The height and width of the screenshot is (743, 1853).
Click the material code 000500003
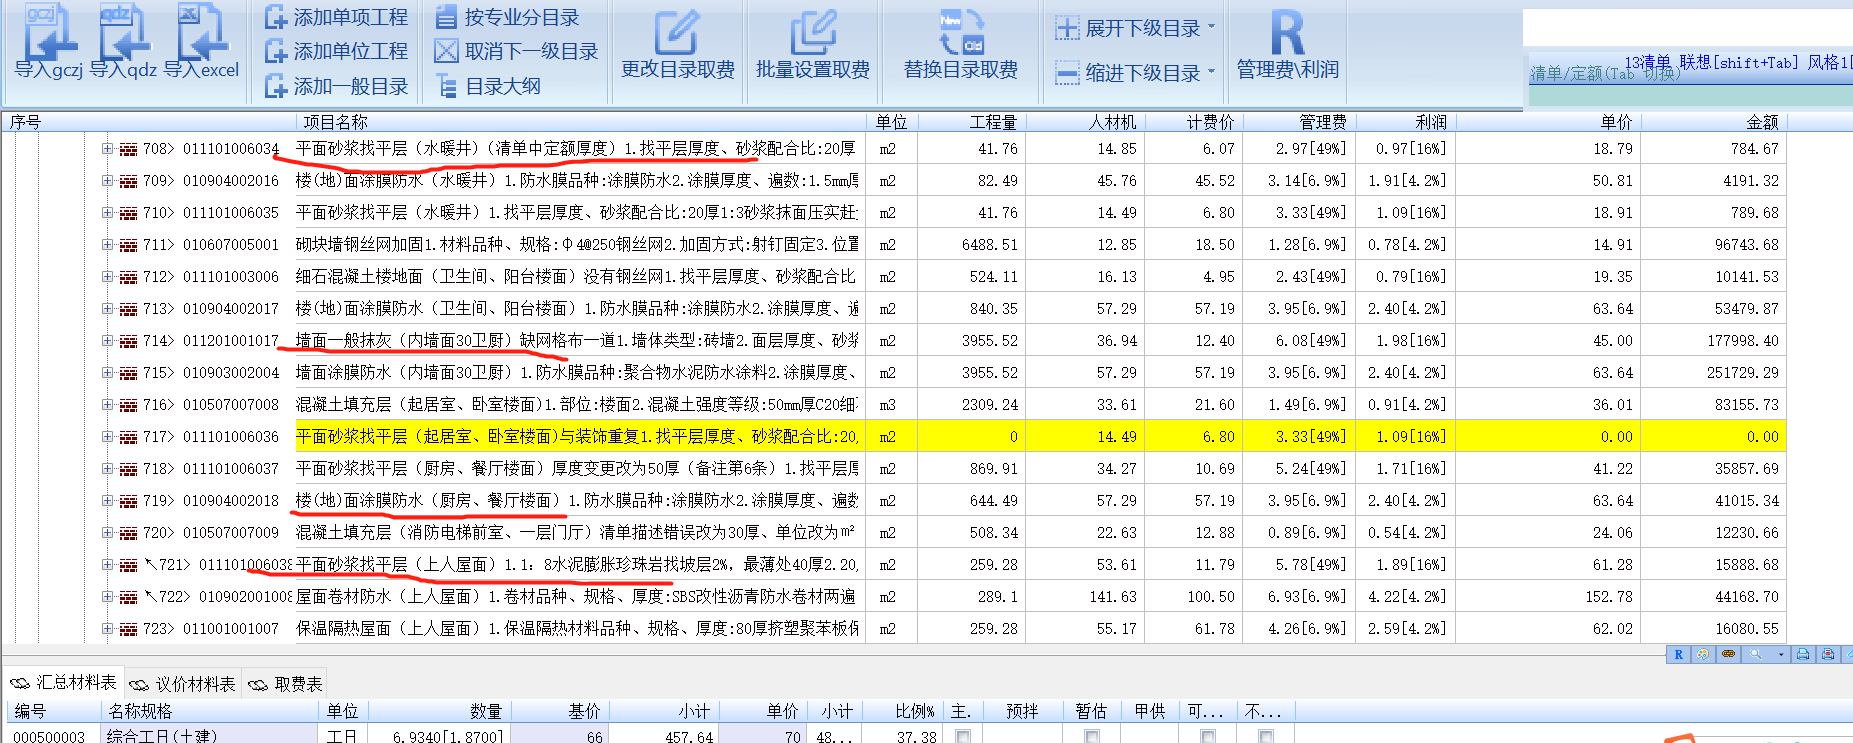pyautogui.click(x=49, y=736)
